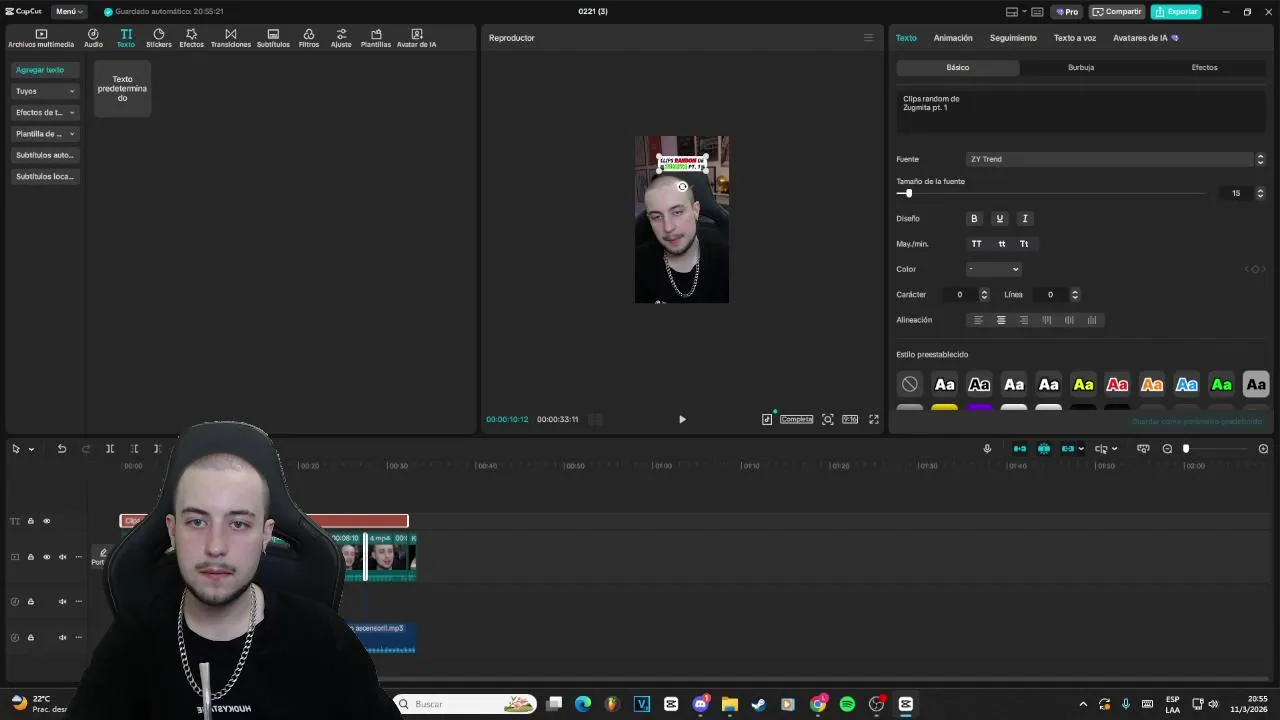Open the player options hamburger menu
1280x720 pixels.
[x=868, y=38]
